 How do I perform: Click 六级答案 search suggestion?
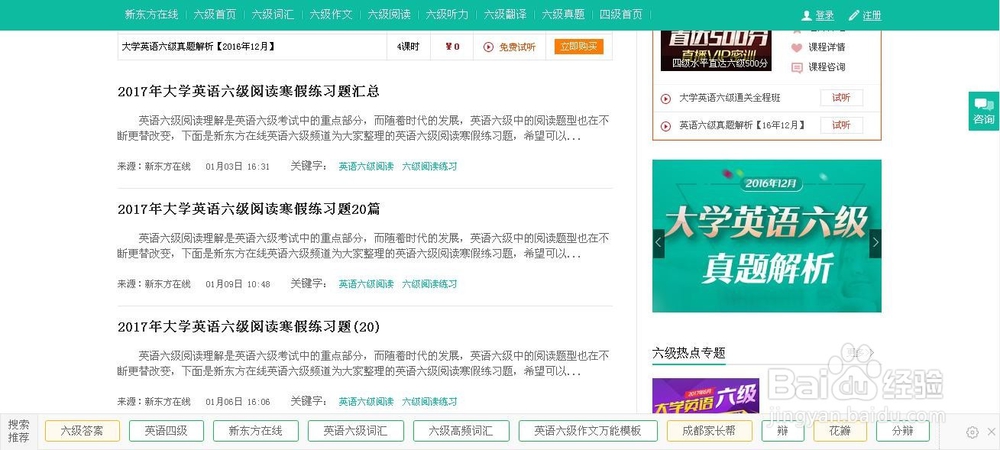pyautogui.click(x=82, y=431)
